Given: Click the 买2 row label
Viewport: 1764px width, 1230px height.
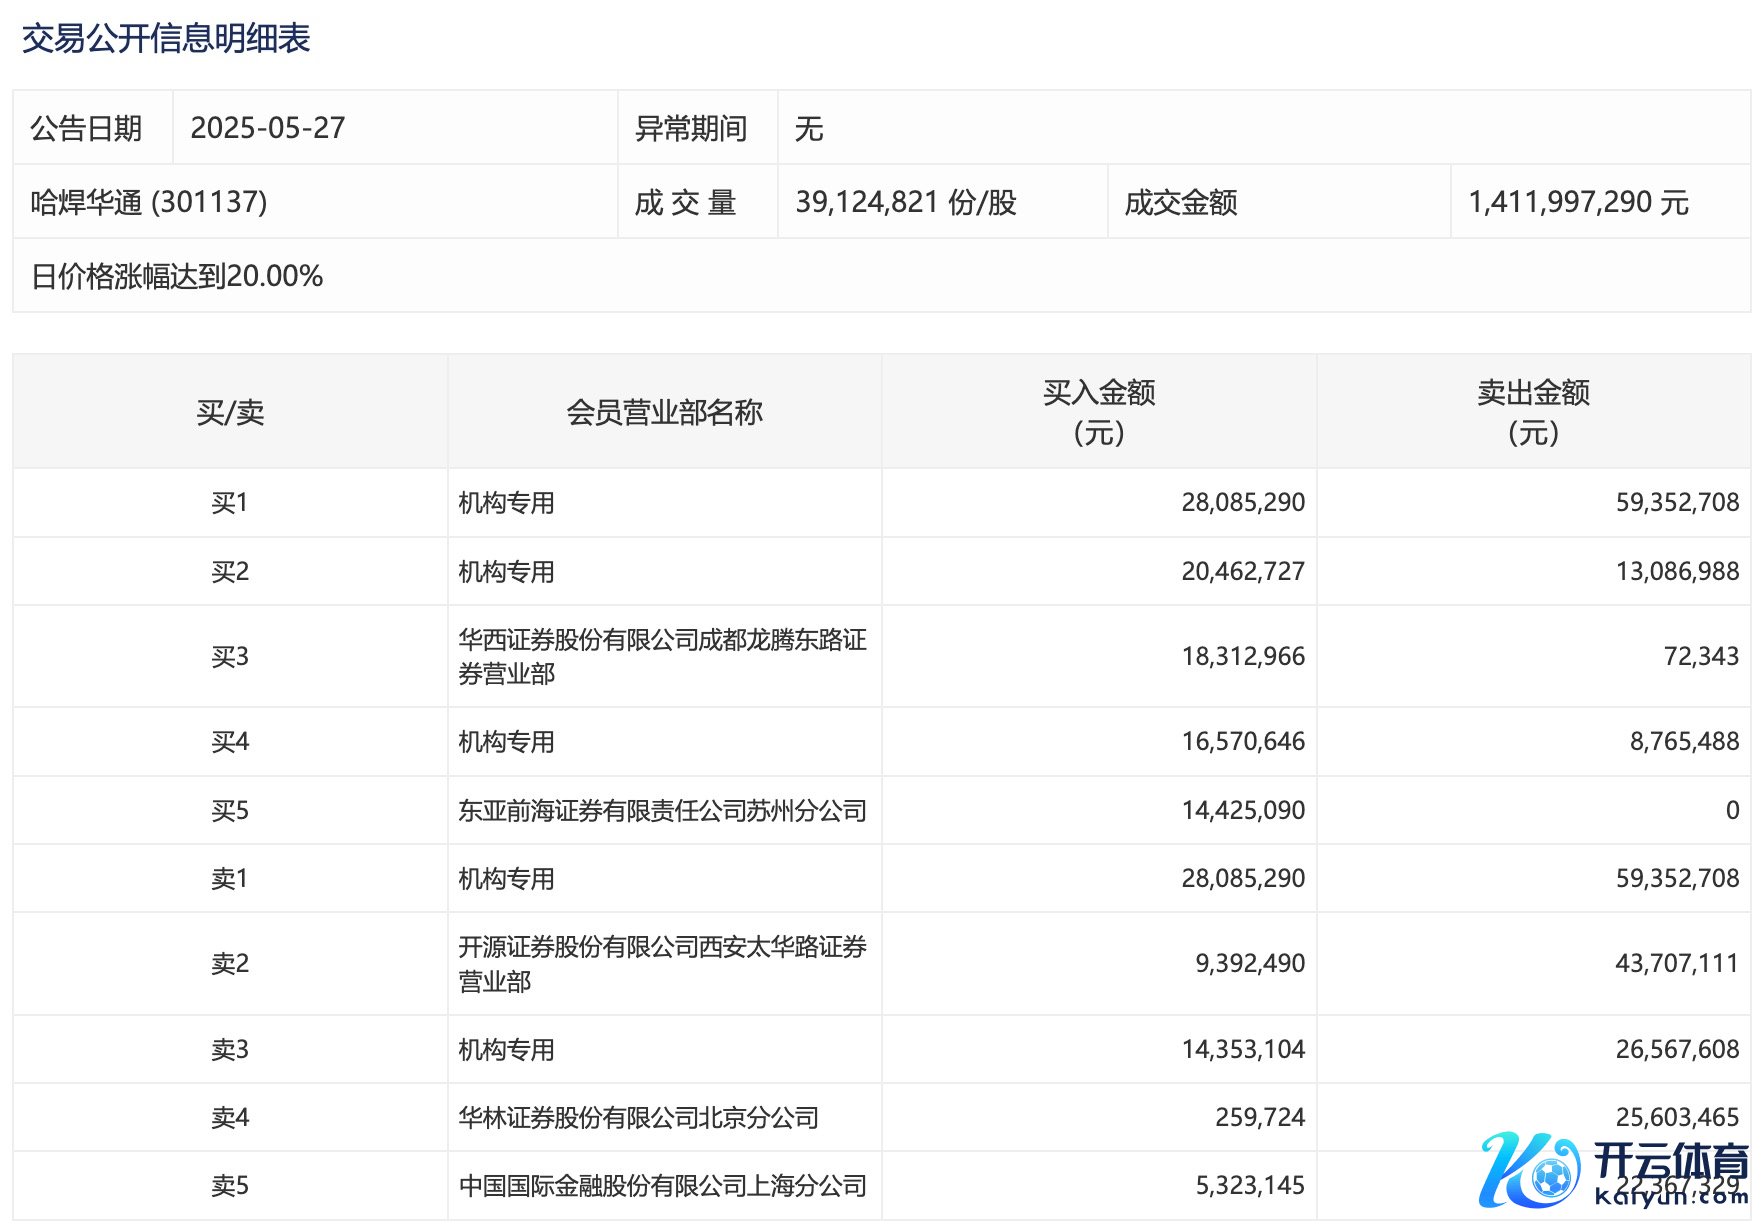Looking at the screenshot, I should [x=230, y=572].
